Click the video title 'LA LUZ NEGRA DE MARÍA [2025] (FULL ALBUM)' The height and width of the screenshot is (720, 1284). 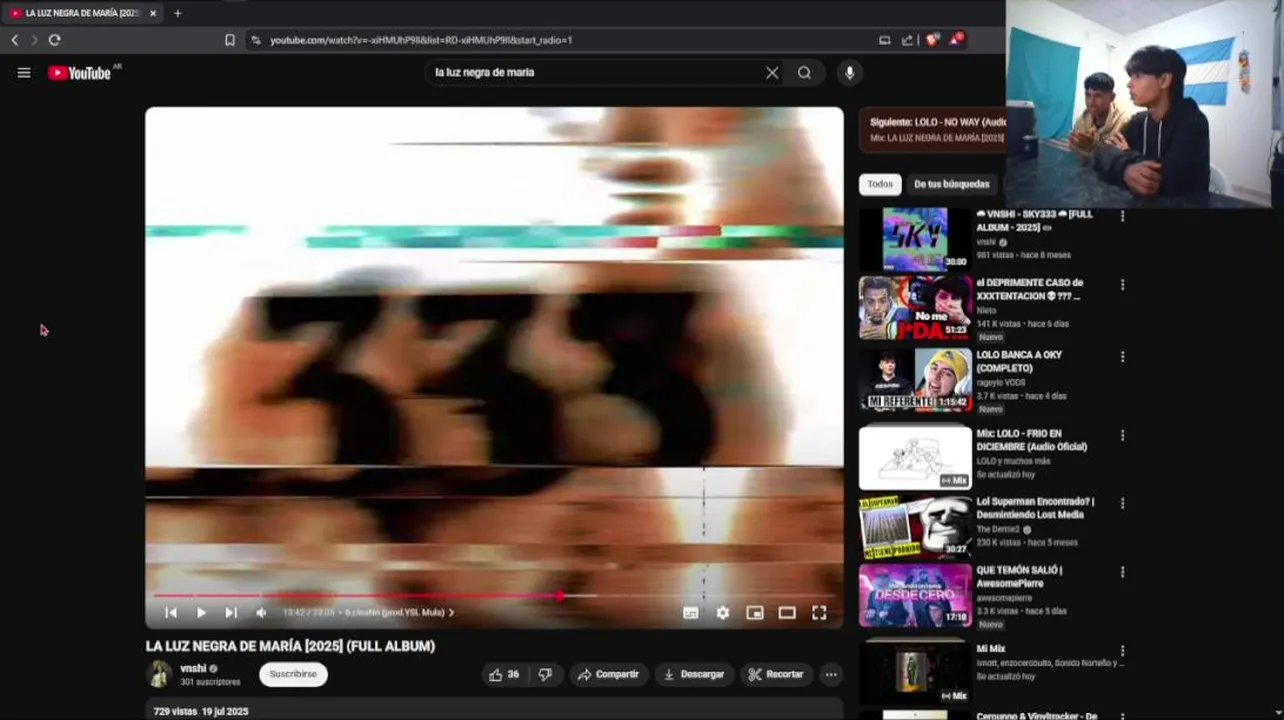pos(290,646)
